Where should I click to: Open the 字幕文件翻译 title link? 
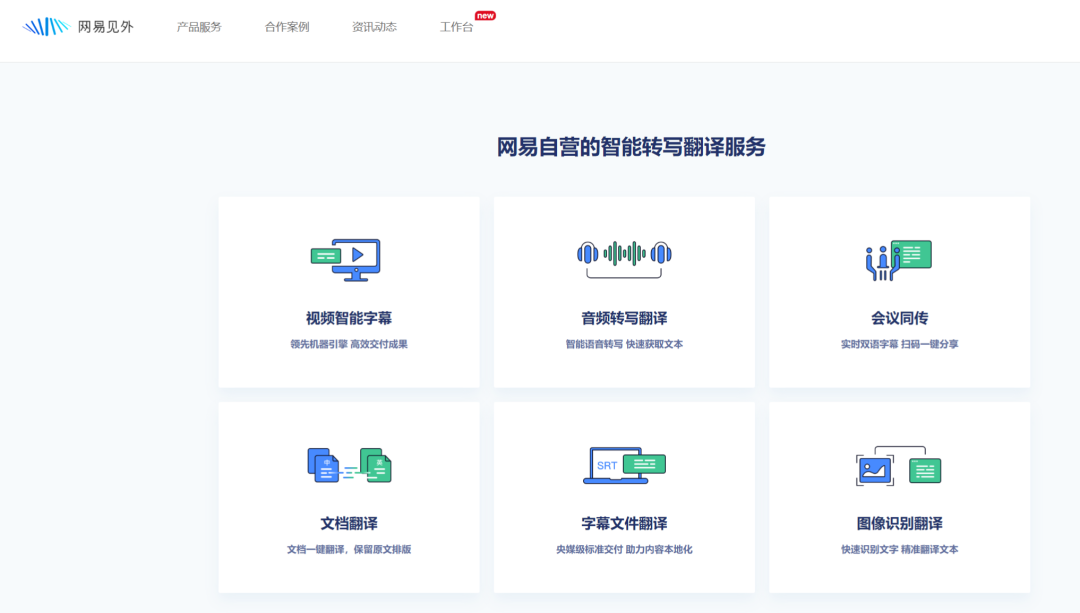624,523
